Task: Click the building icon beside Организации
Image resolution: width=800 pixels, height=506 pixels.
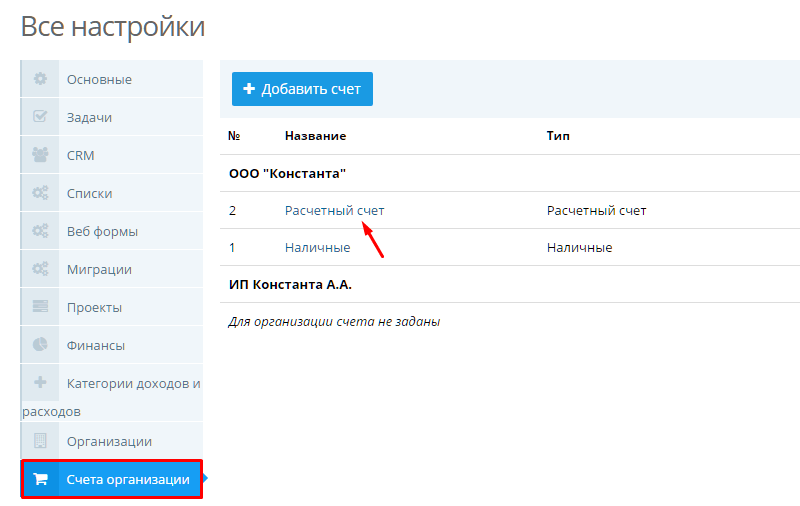Action: (40, 441)
